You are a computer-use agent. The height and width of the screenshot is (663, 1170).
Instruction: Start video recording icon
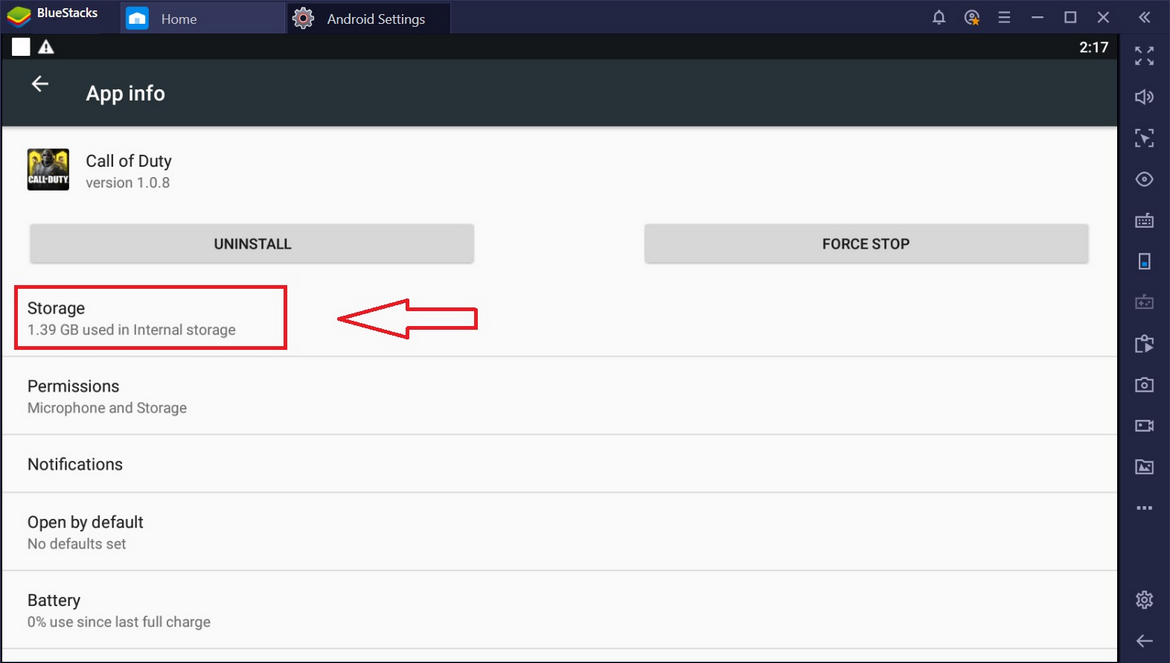point(1144,425)
